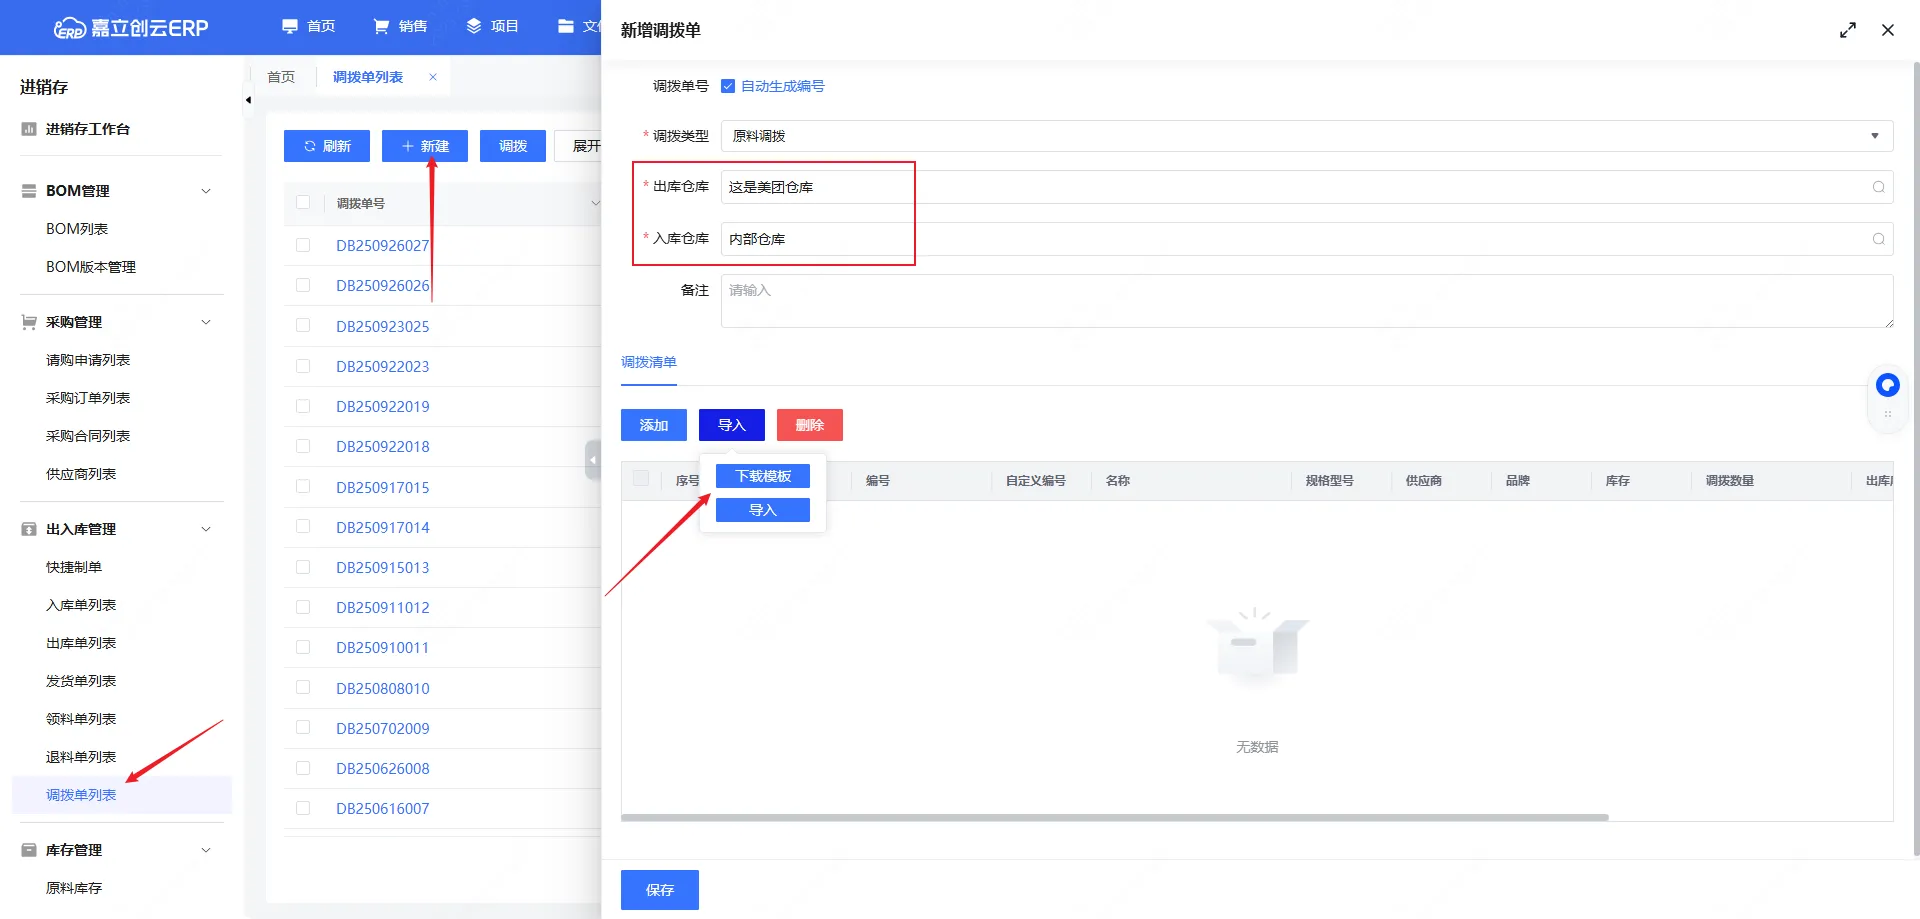Close the 调拨单列表 tab
Viewport: 1920px width, 919px height.
coord(433,77)
